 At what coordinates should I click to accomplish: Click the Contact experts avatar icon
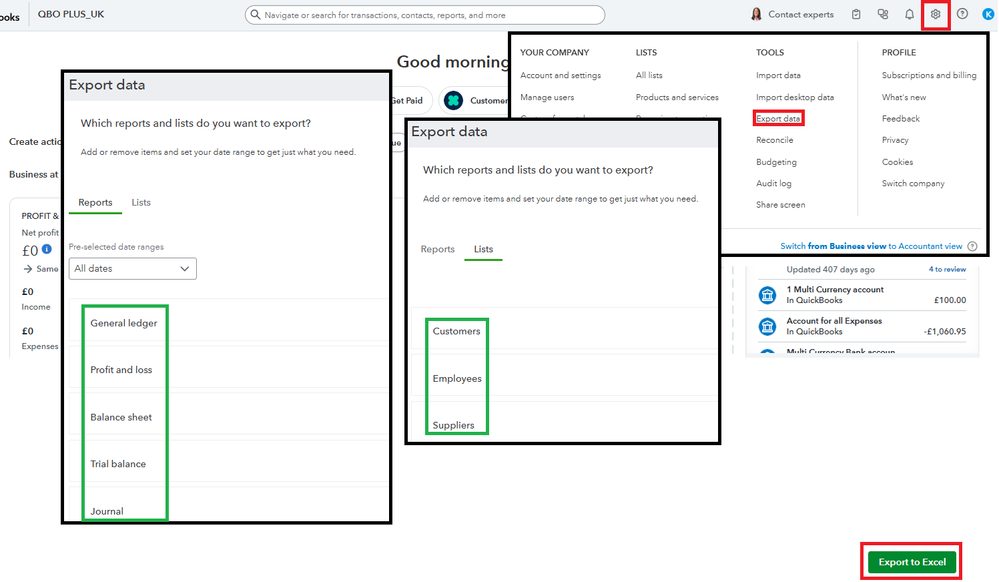(756, 14)
